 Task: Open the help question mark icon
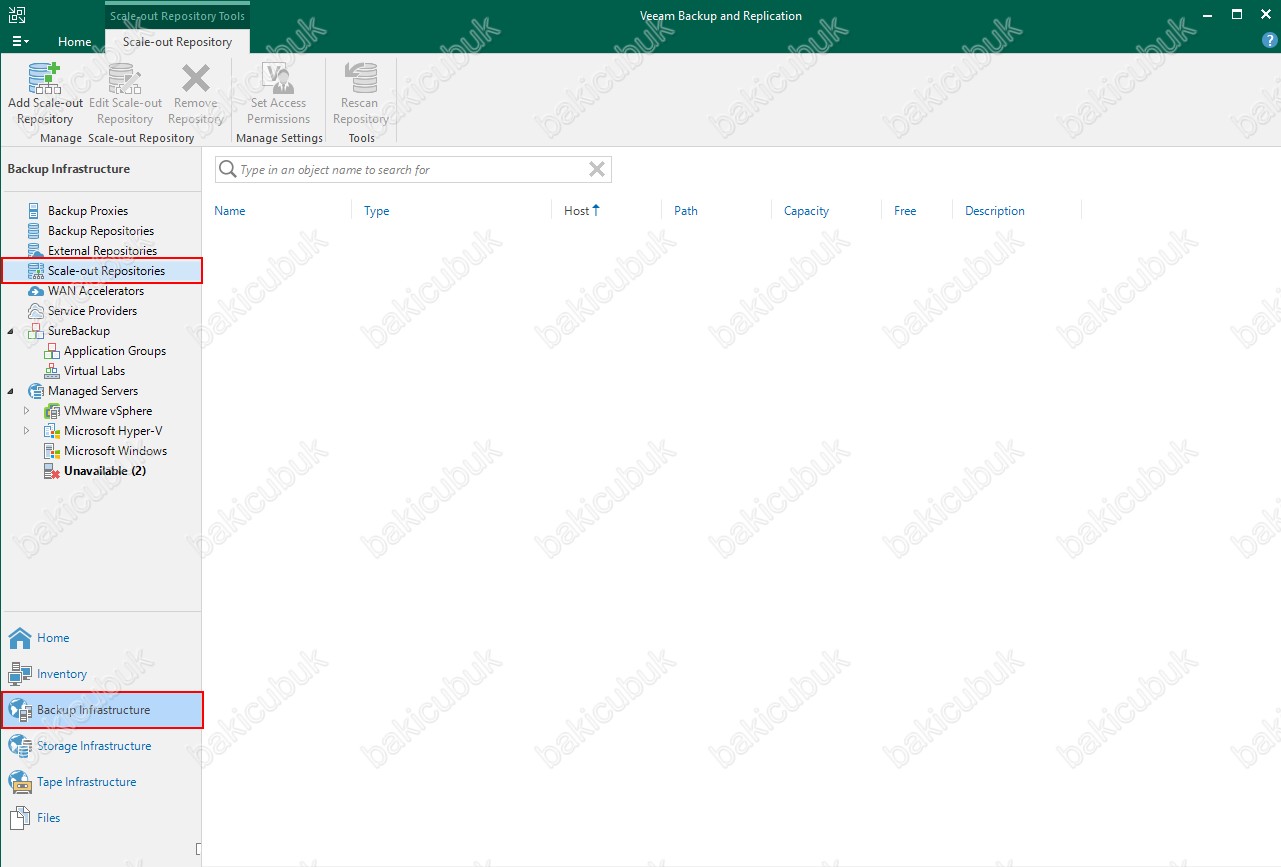1270,41
